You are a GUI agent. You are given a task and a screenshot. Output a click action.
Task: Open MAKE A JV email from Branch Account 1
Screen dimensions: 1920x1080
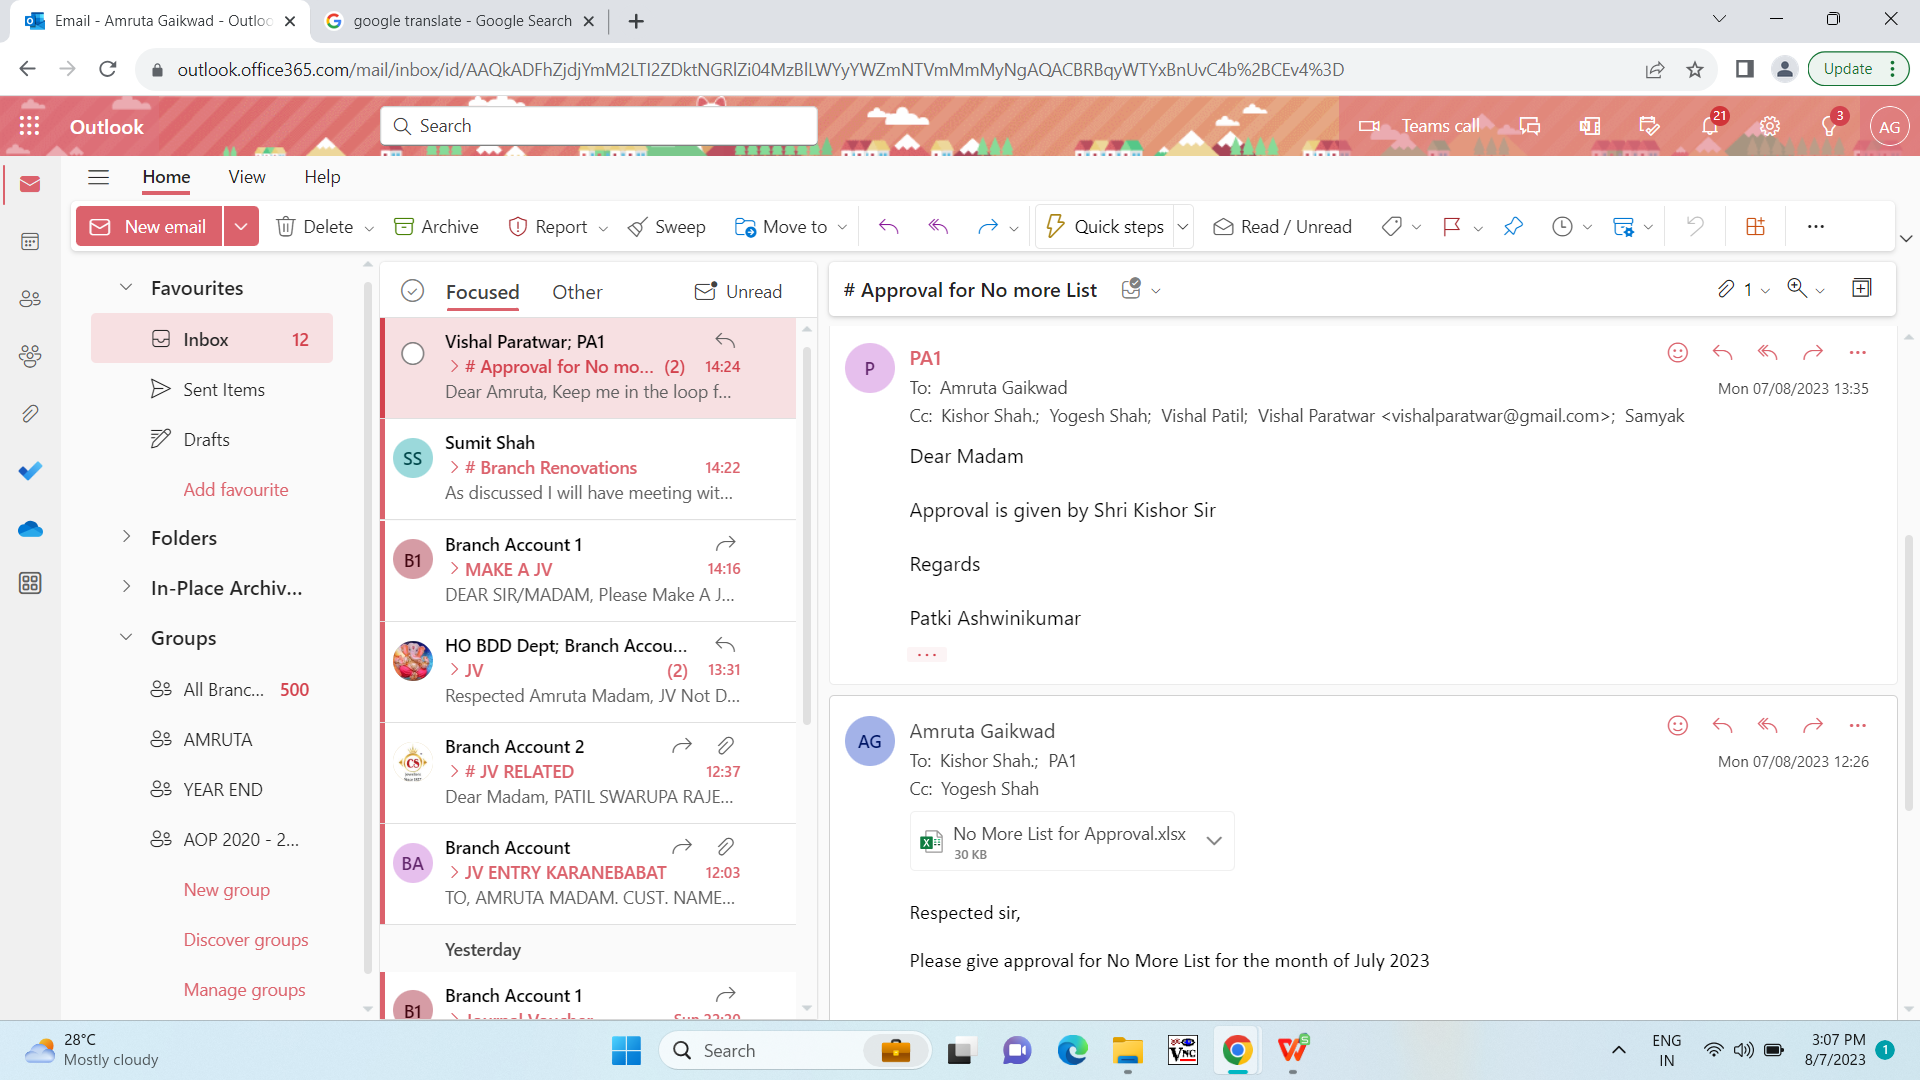click(x=589, y=569)
